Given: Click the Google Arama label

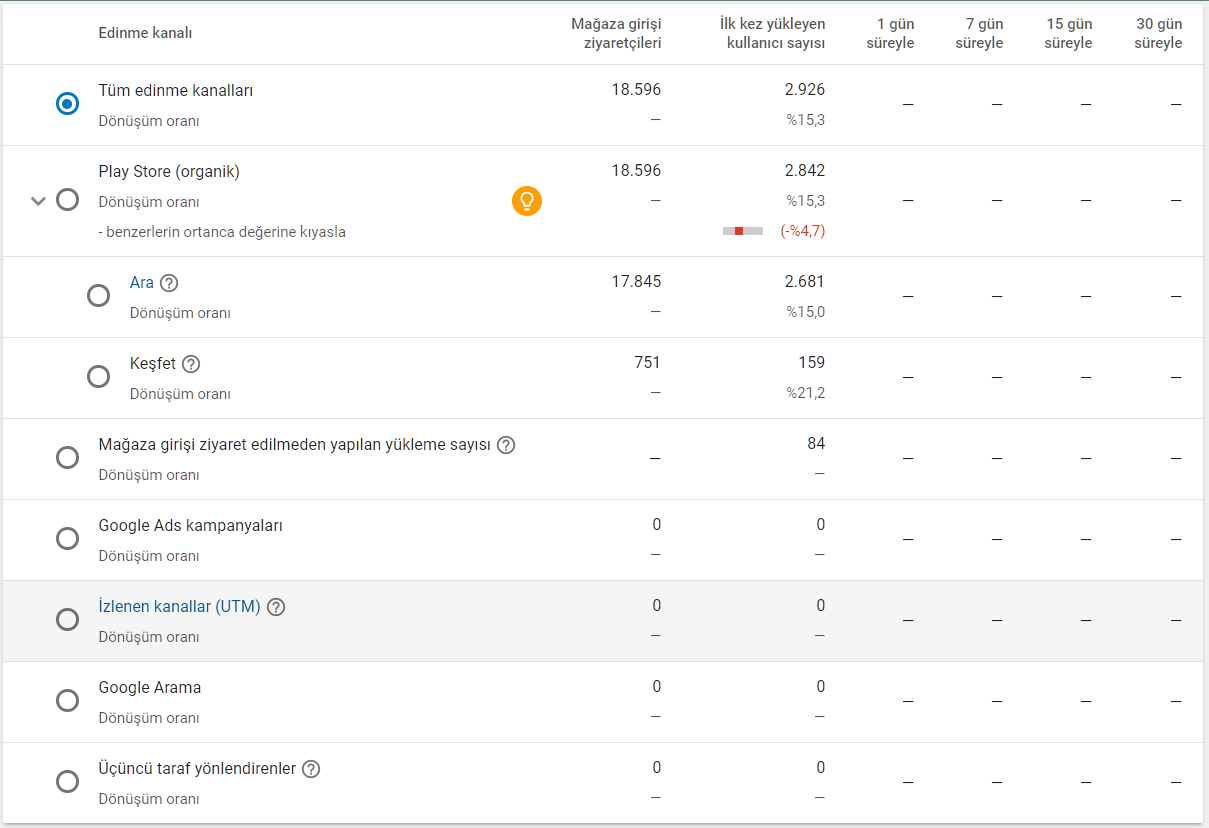Looking at the screenshot, I should (x=150, y=688).
